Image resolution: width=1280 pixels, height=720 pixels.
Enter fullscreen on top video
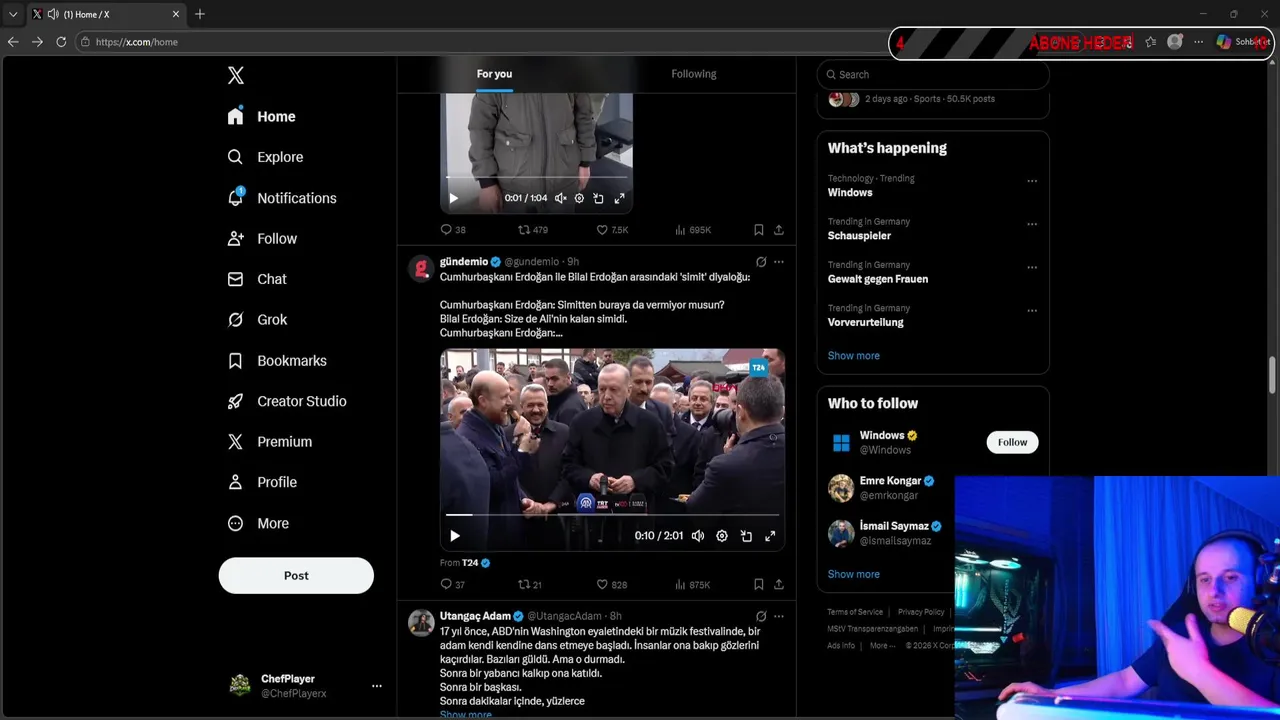(x=619, y=198)
